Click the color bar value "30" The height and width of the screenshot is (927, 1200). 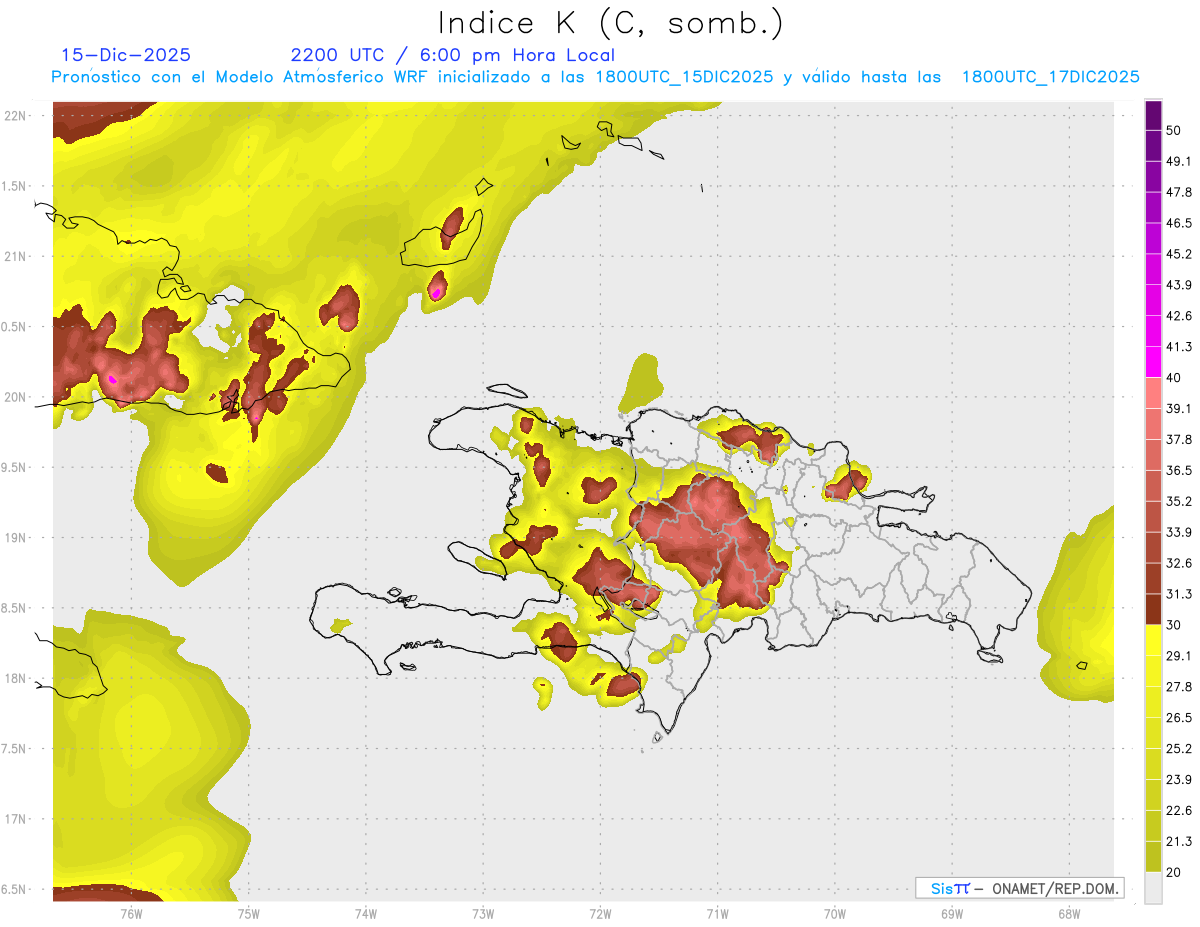[x=1173, y=625]
